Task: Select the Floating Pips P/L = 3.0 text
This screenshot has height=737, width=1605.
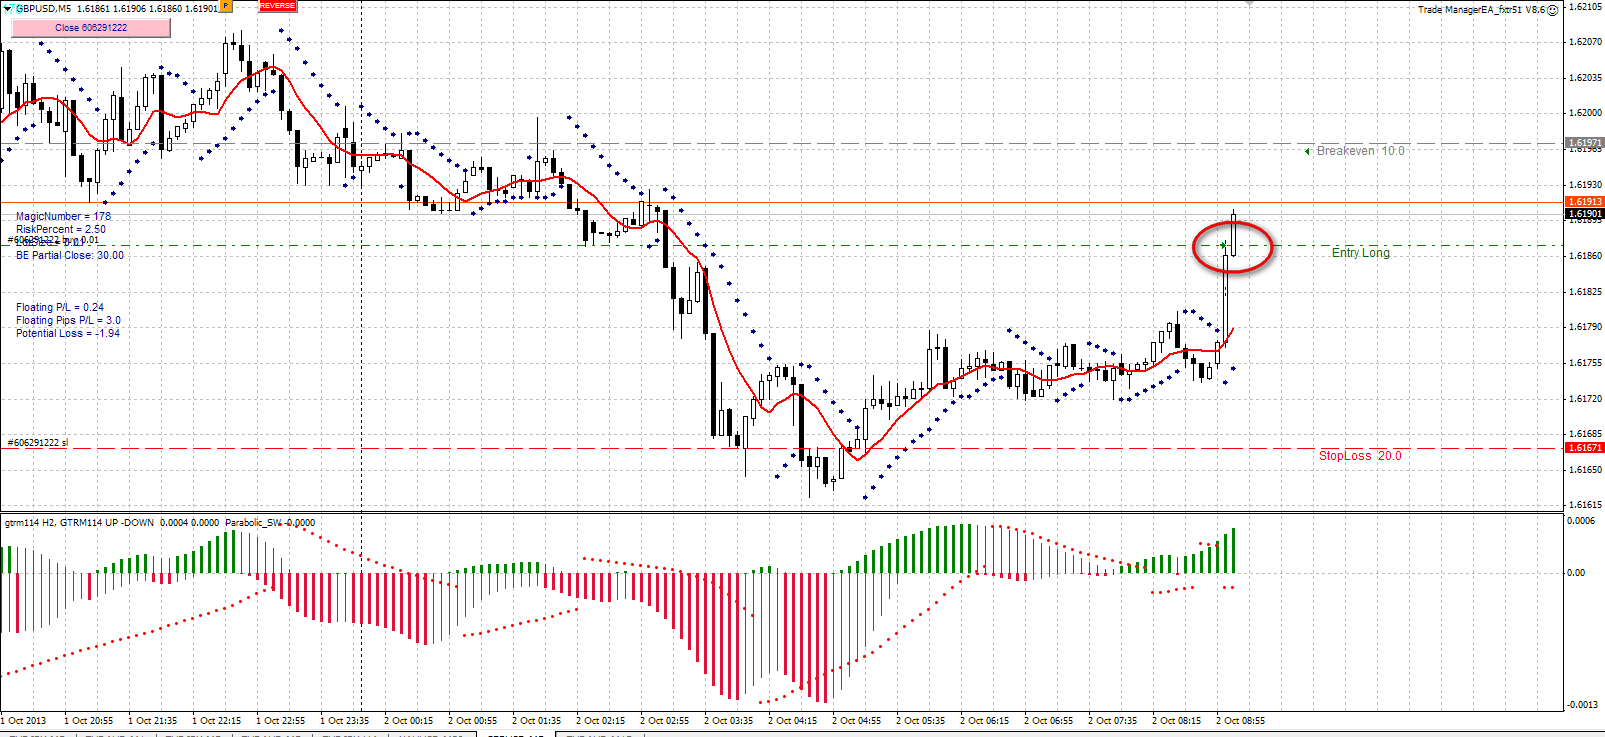Action: [68, 321]
